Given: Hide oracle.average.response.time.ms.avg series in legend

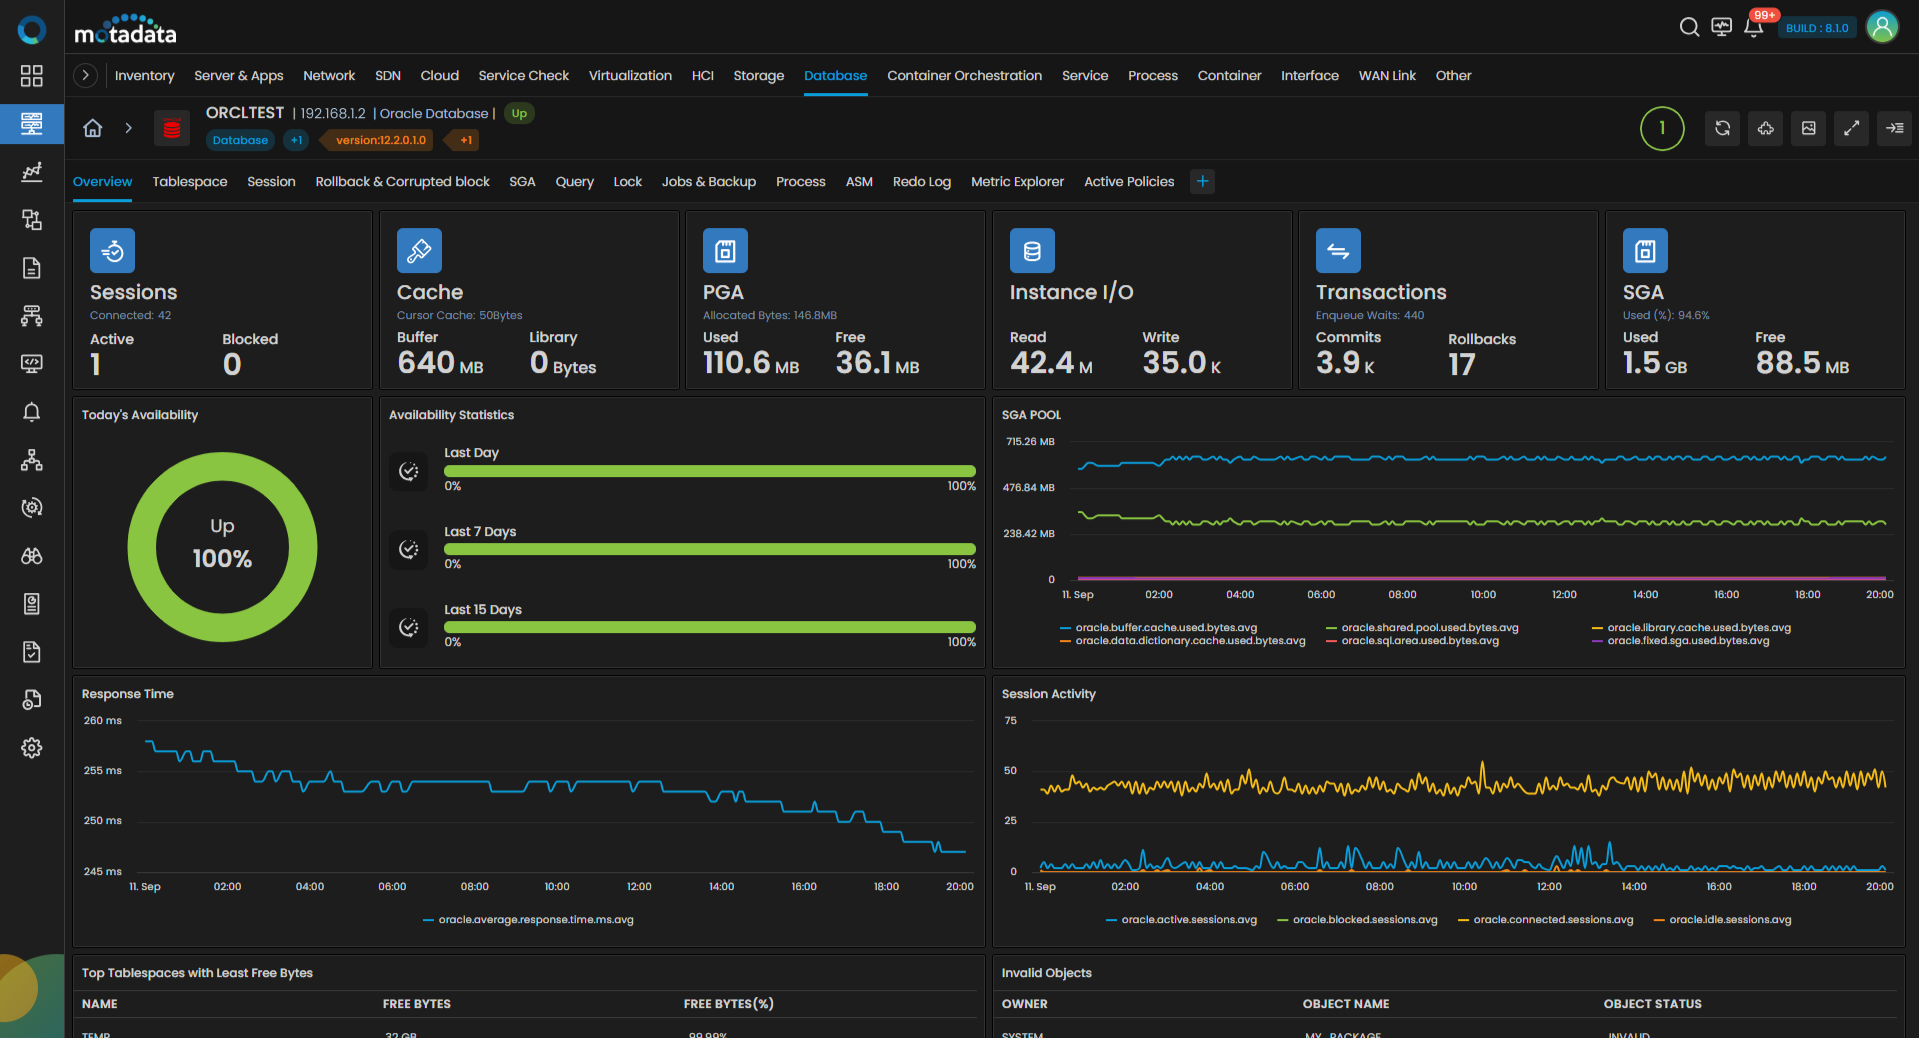Looking at the screenshot, I should (x=535, y=920).
